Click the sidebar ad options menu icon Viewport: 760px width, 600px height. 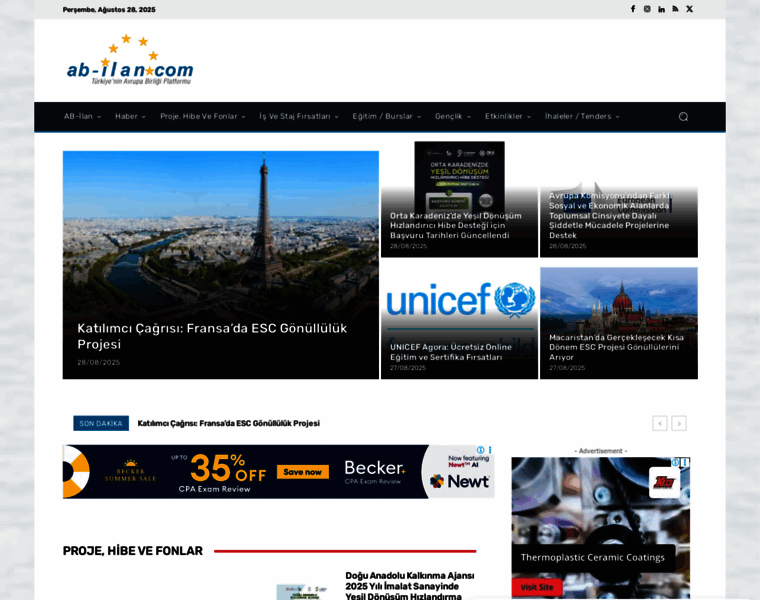(x=685, y=462)
